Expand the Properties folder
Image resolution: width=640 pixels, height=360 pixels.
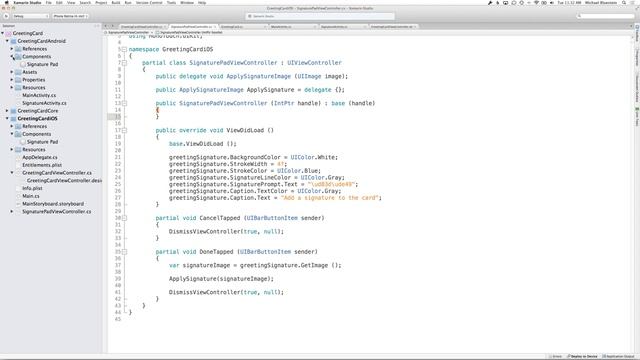pos(12,80)
